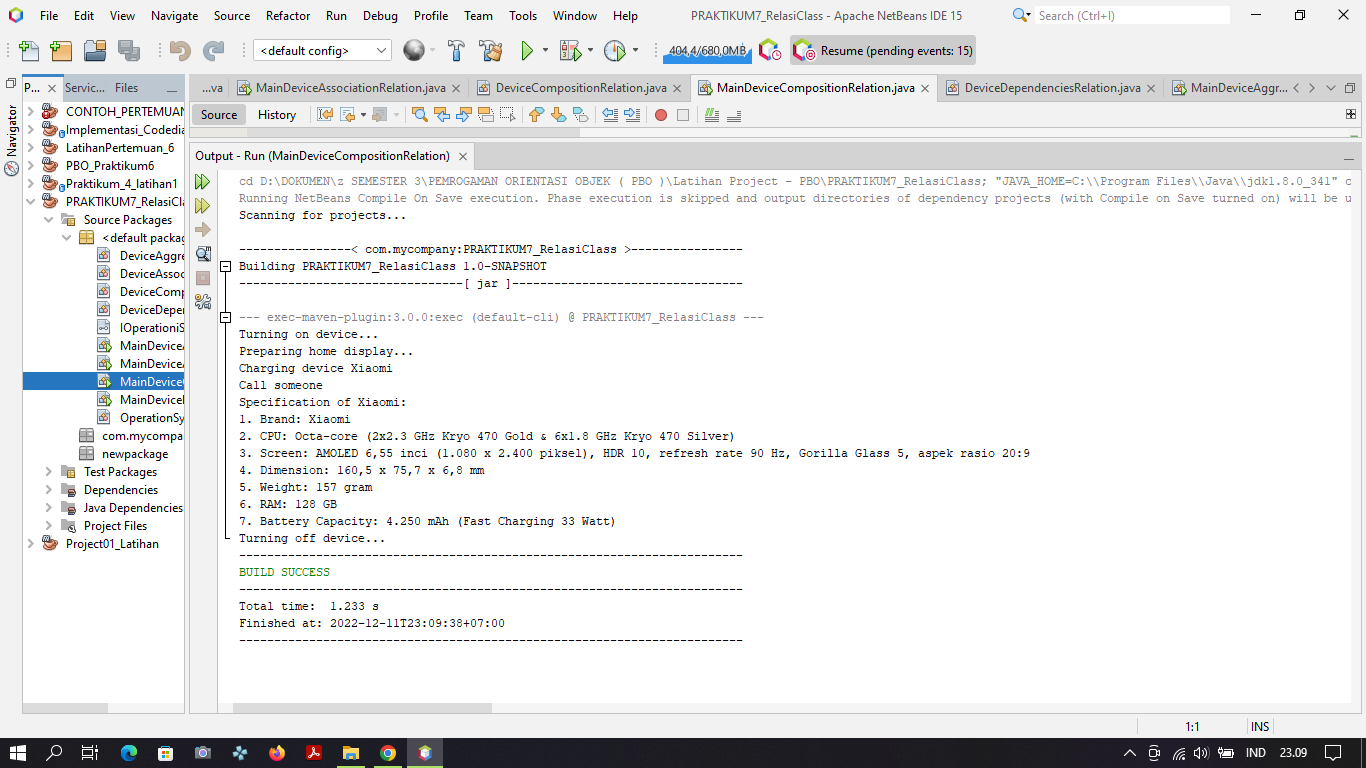
Task: Click the Start Macro Recording red circle
Action: tap(661, 115)
